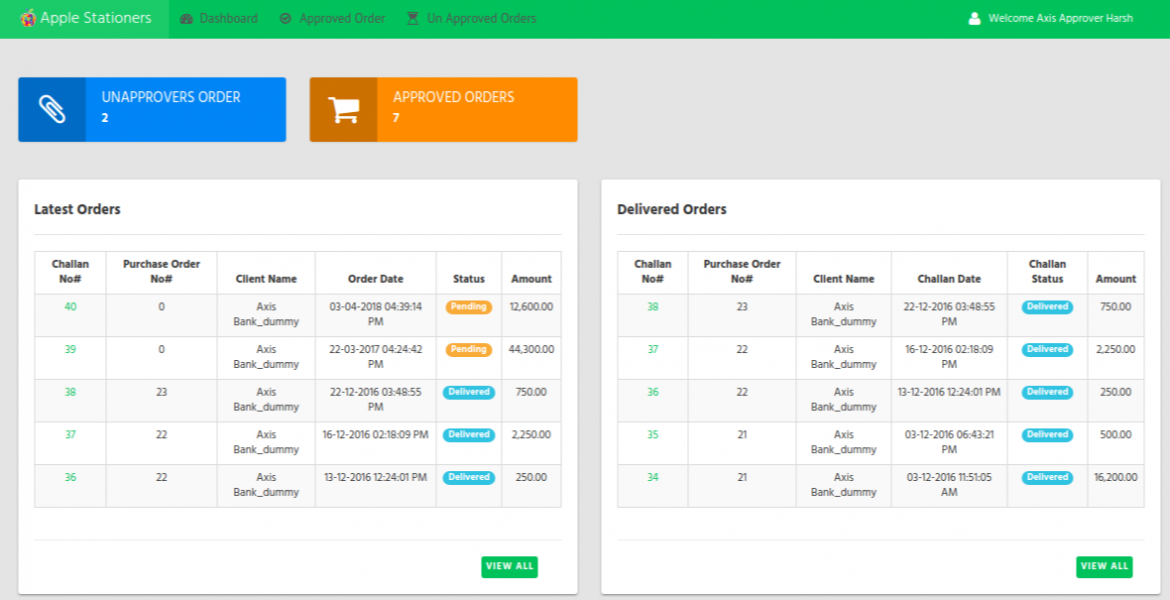Viewport: 1170px width, 600px height.
Task: Click the hourglass icon beside Un Approved Orders
Action: click(411, 18)
